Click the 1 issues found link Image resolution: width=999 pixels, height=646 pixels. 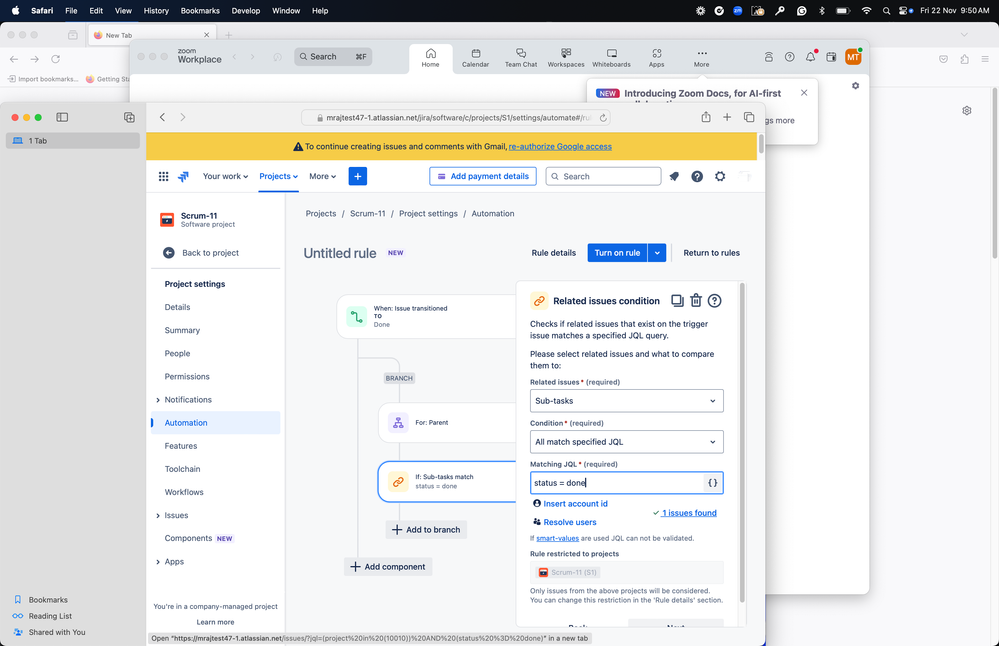(x=689, y=513)
